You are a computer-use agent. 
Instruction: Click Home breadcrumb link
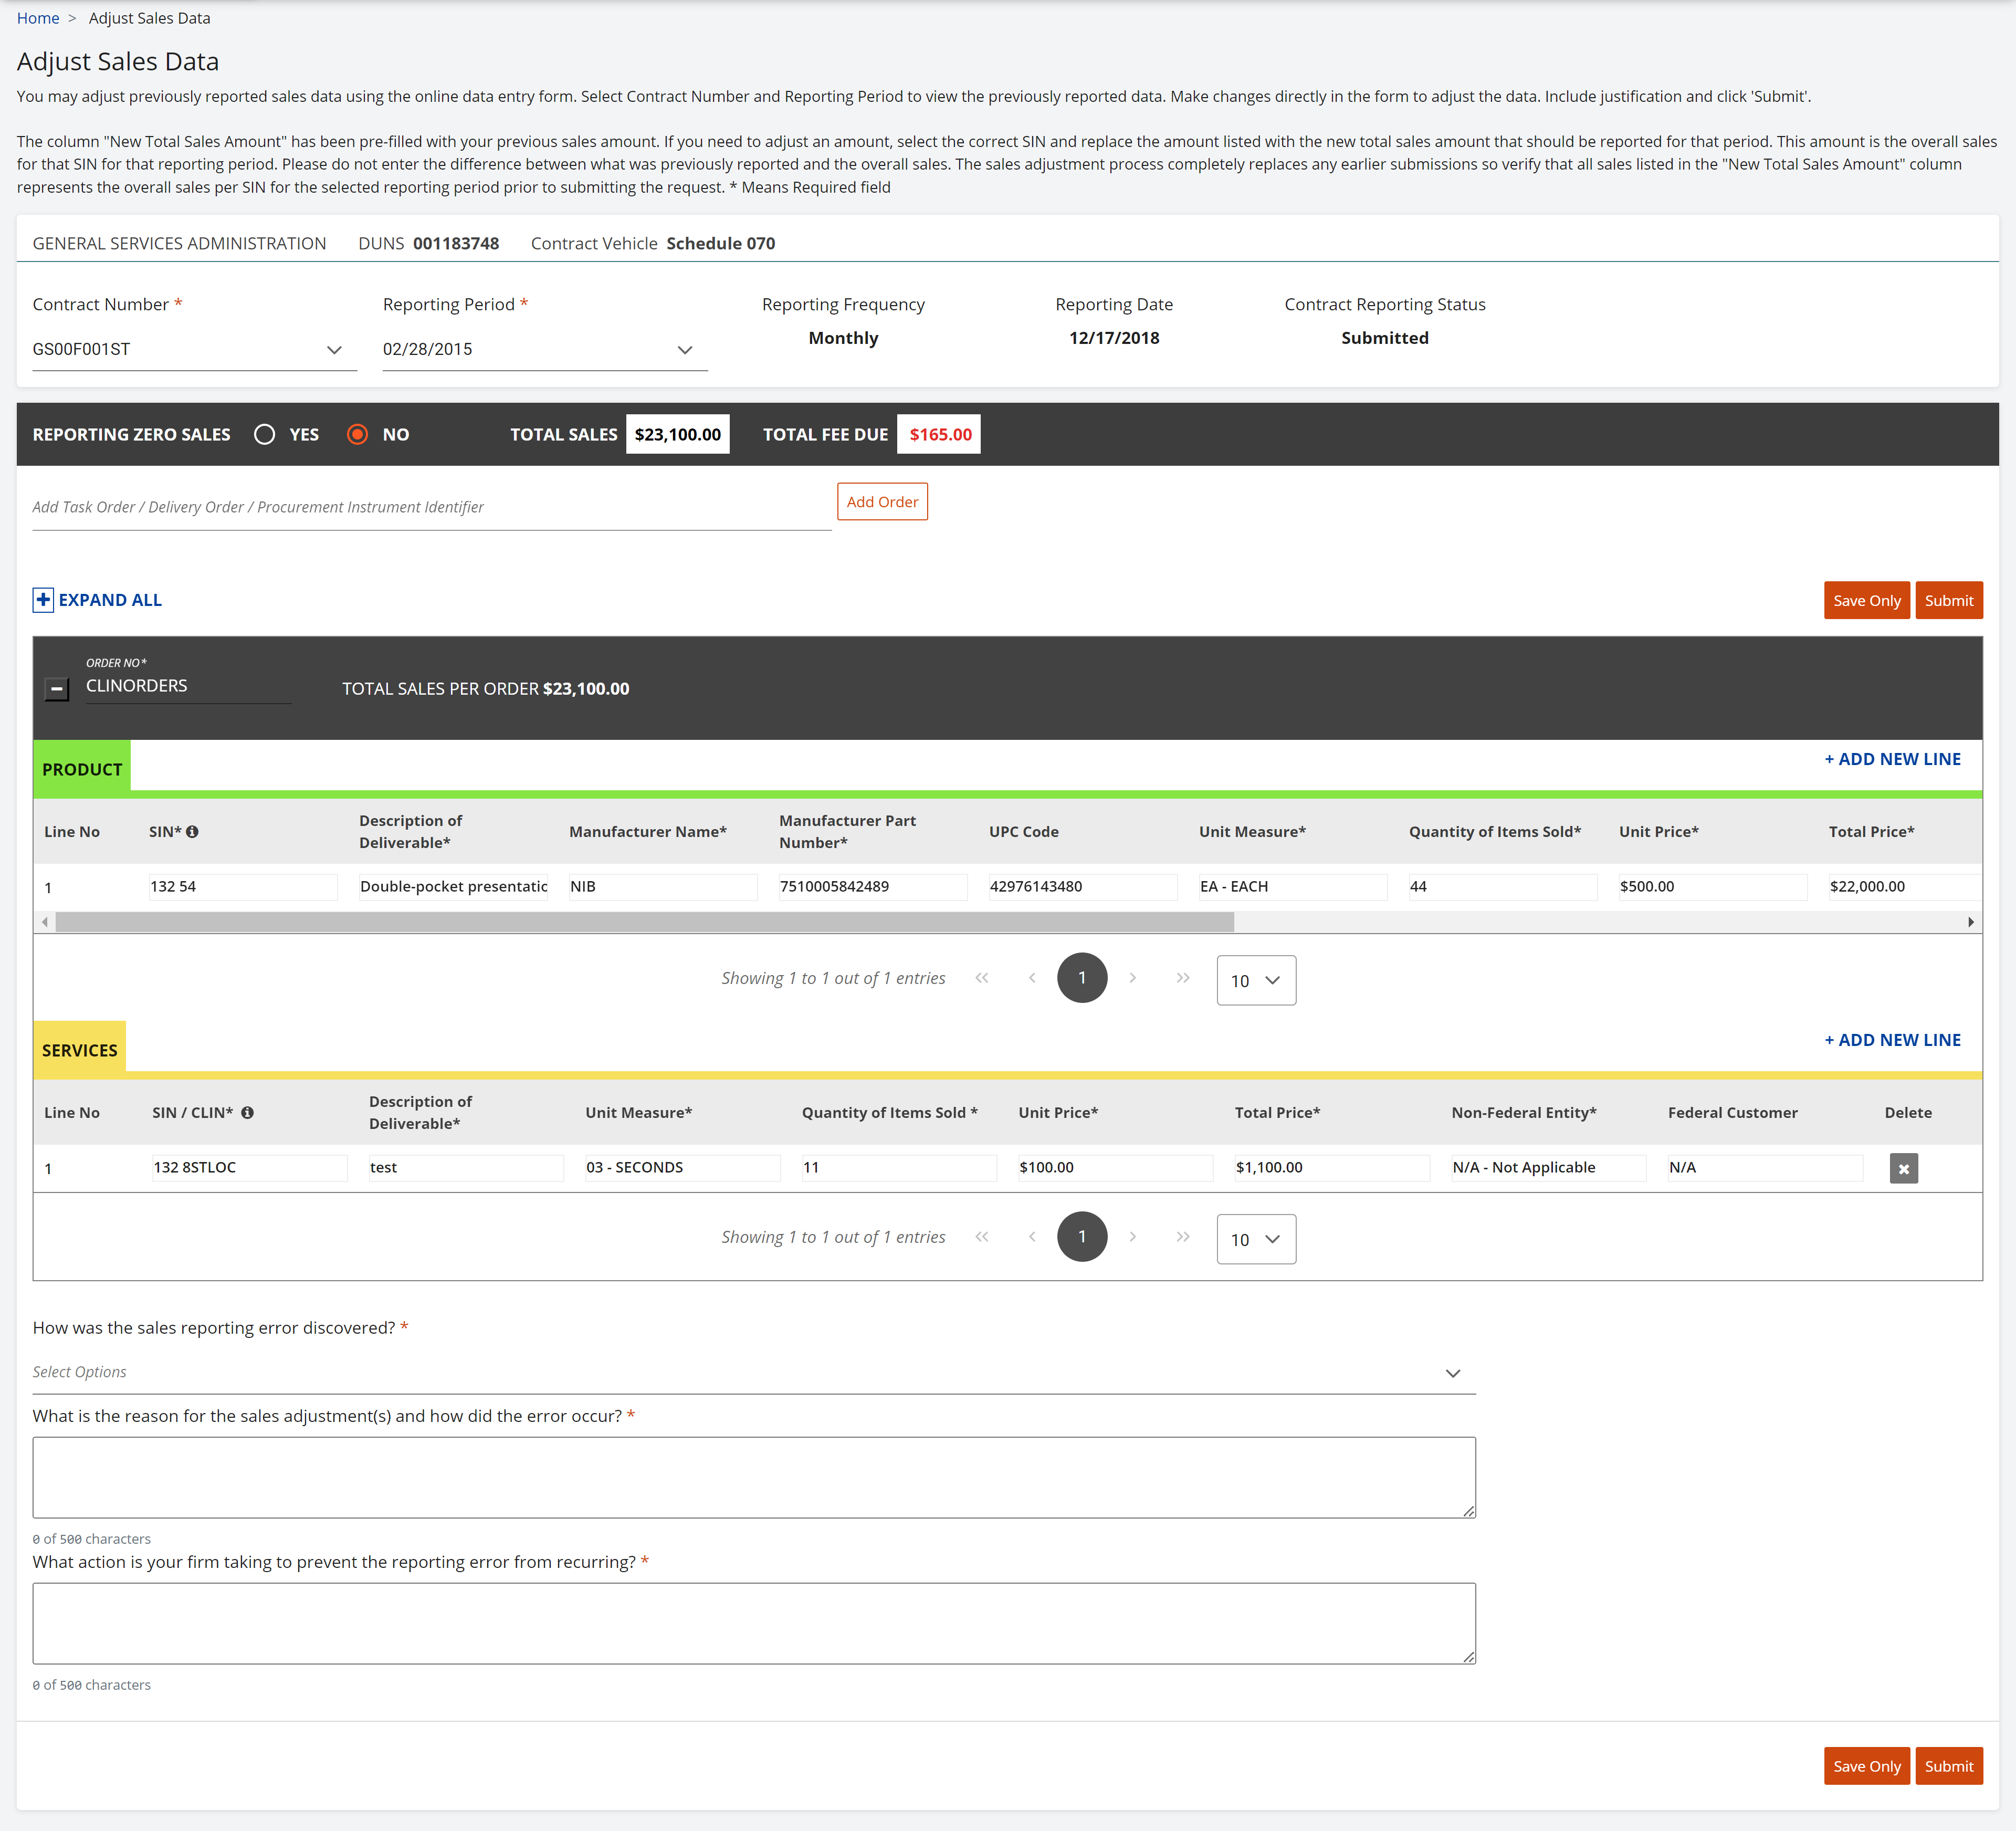(38, 18)
